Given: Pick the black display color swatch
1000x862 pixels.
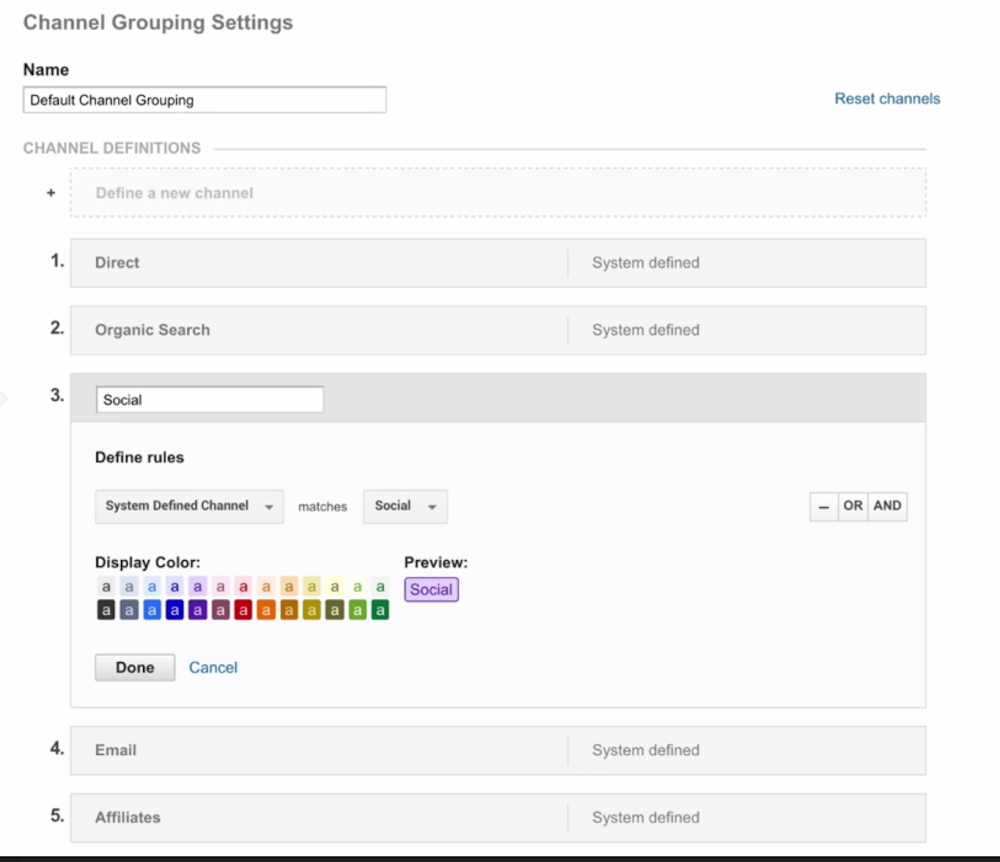Looking at the screenshot, I should point(106,610).
